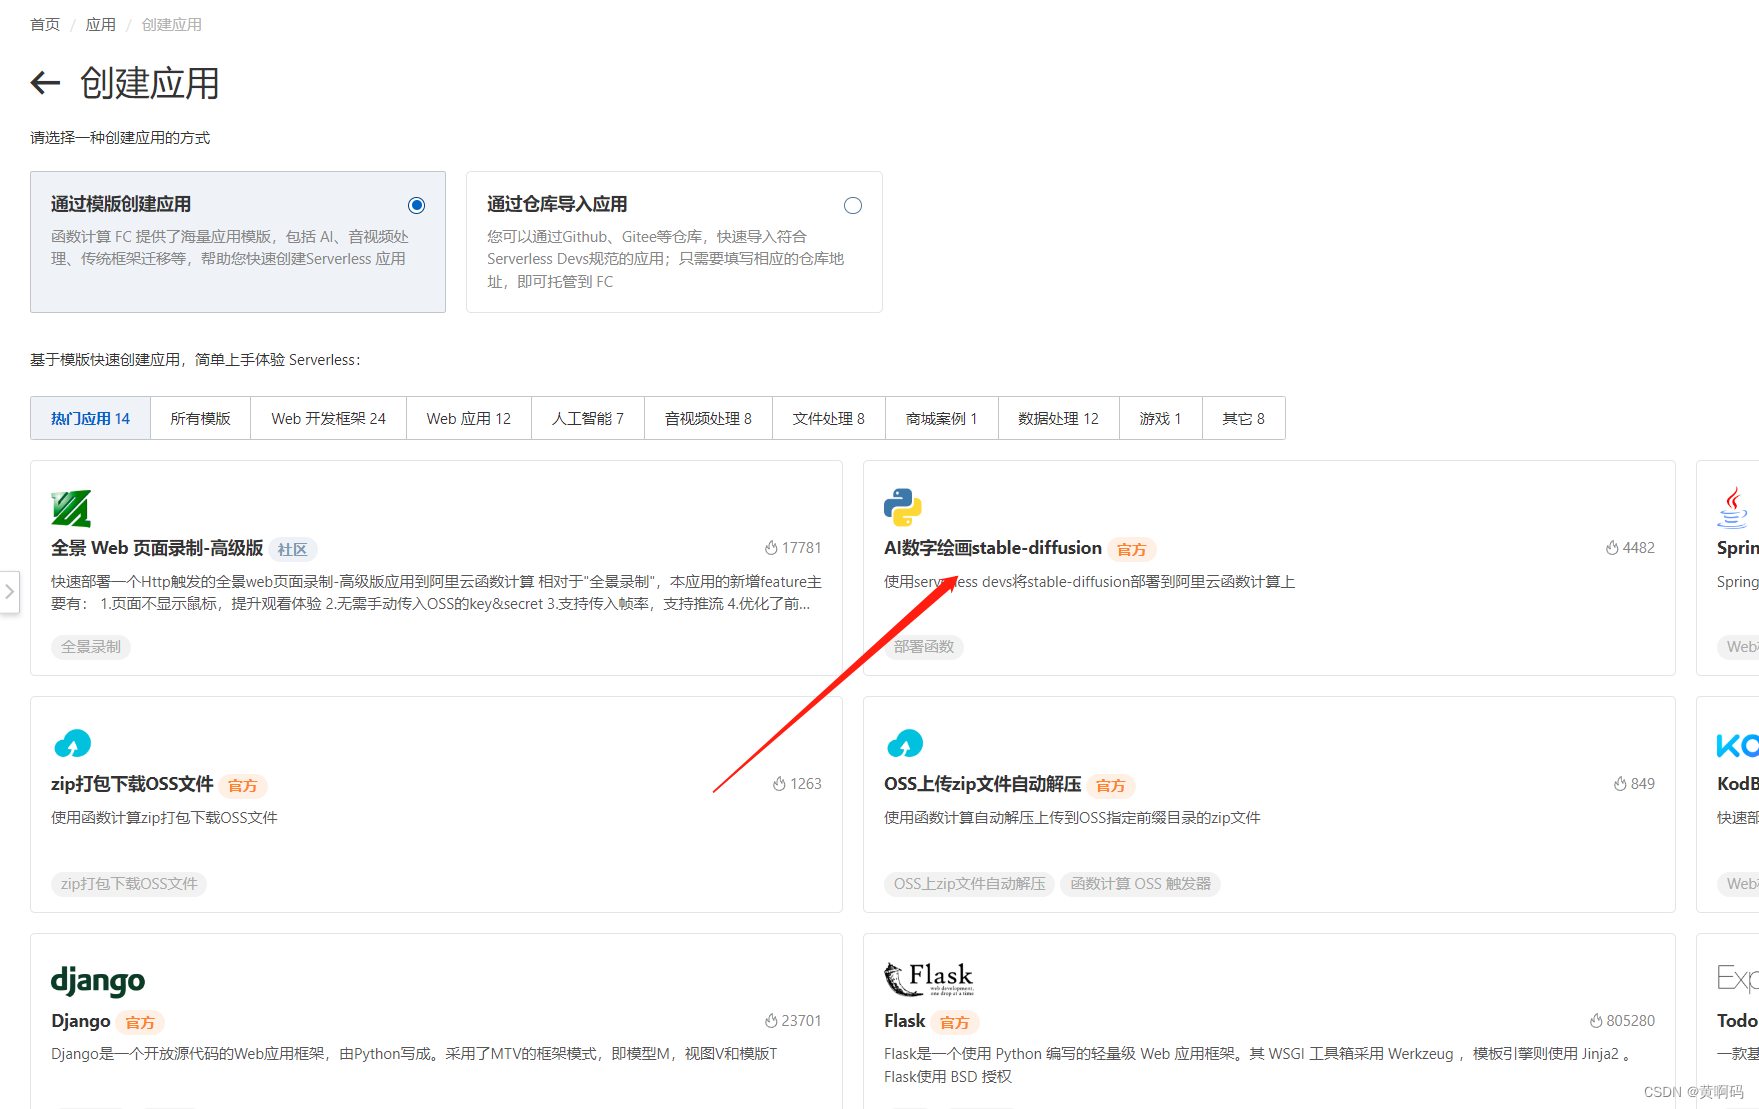Click the flame popularity icon showing 17781

click(x=771, y=548)
